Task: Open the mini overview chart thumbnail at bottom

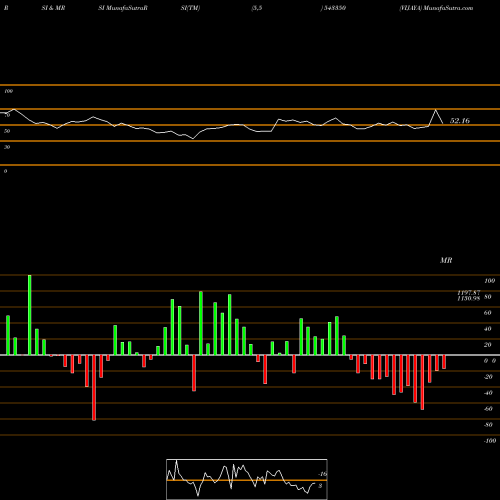Action: [247, 479]
